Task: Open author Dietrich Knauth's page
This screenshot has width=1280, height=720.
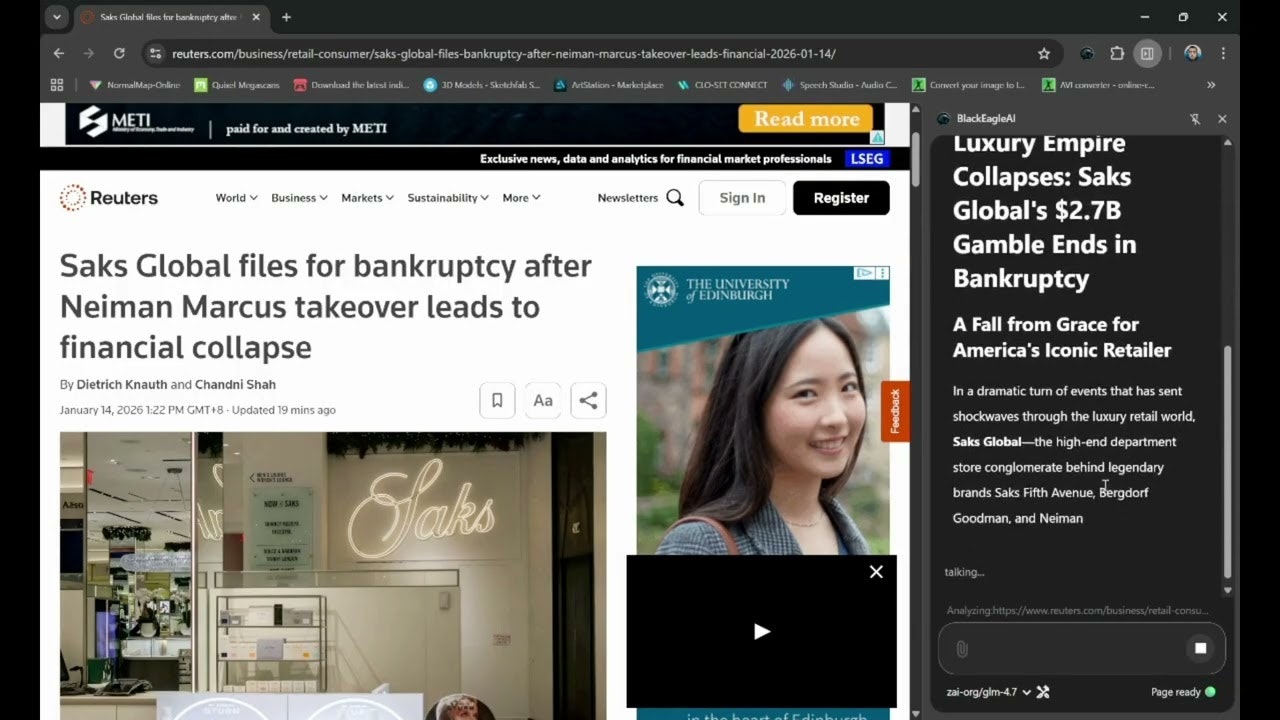Action: point(123,385)
